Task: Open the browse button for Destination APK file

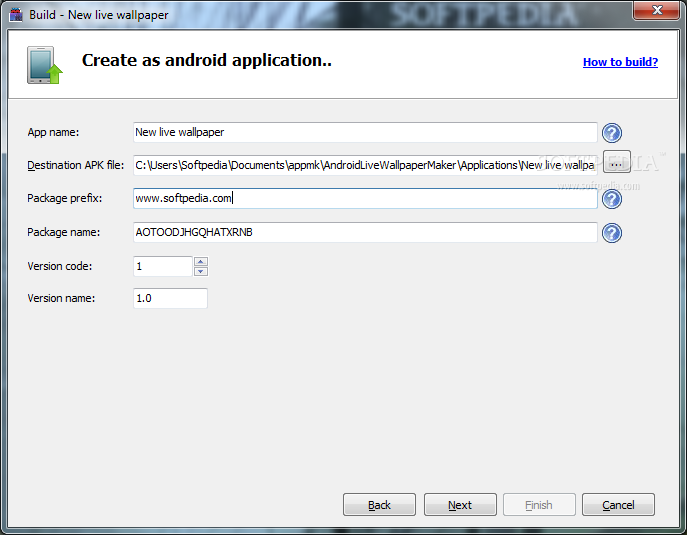Action: 616,162
